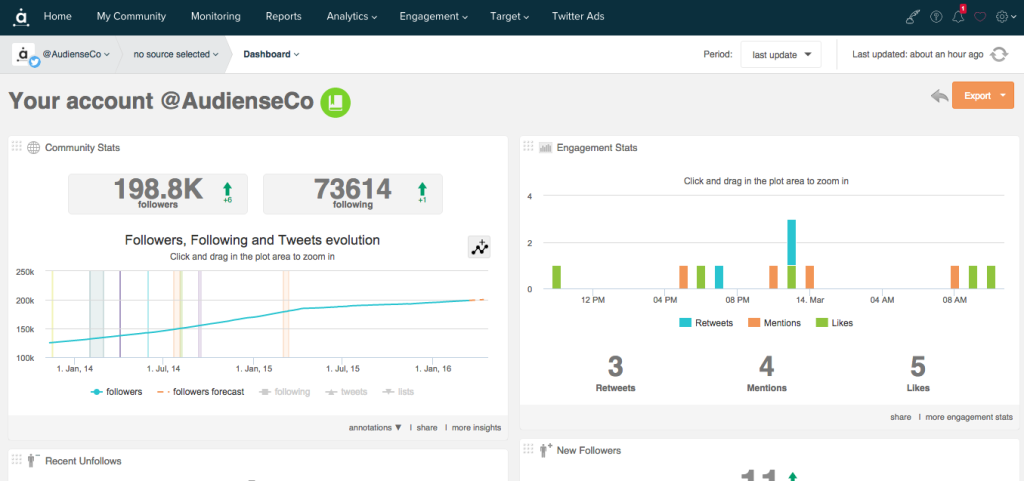Click the wide grey-green annotation band in chart
This screenshot has height=481, width=1024.
(x=97, y=314)
